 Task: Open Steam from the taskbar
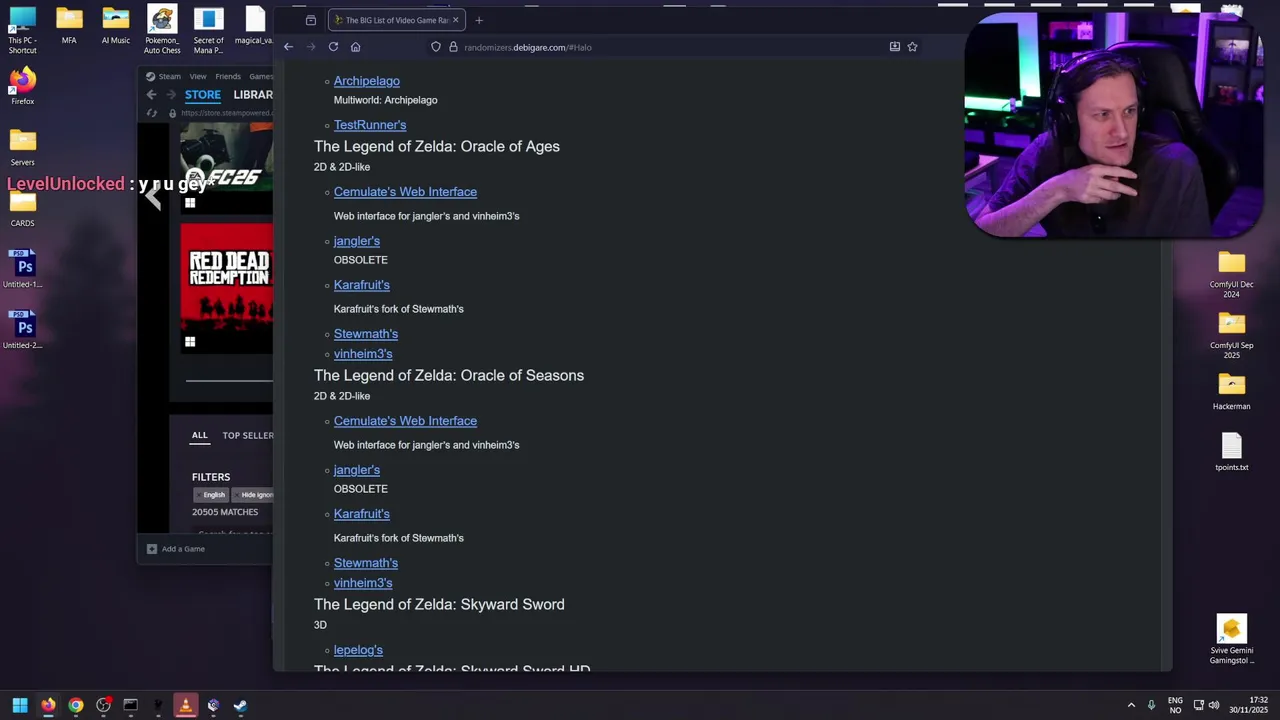[x=240, y=705]
